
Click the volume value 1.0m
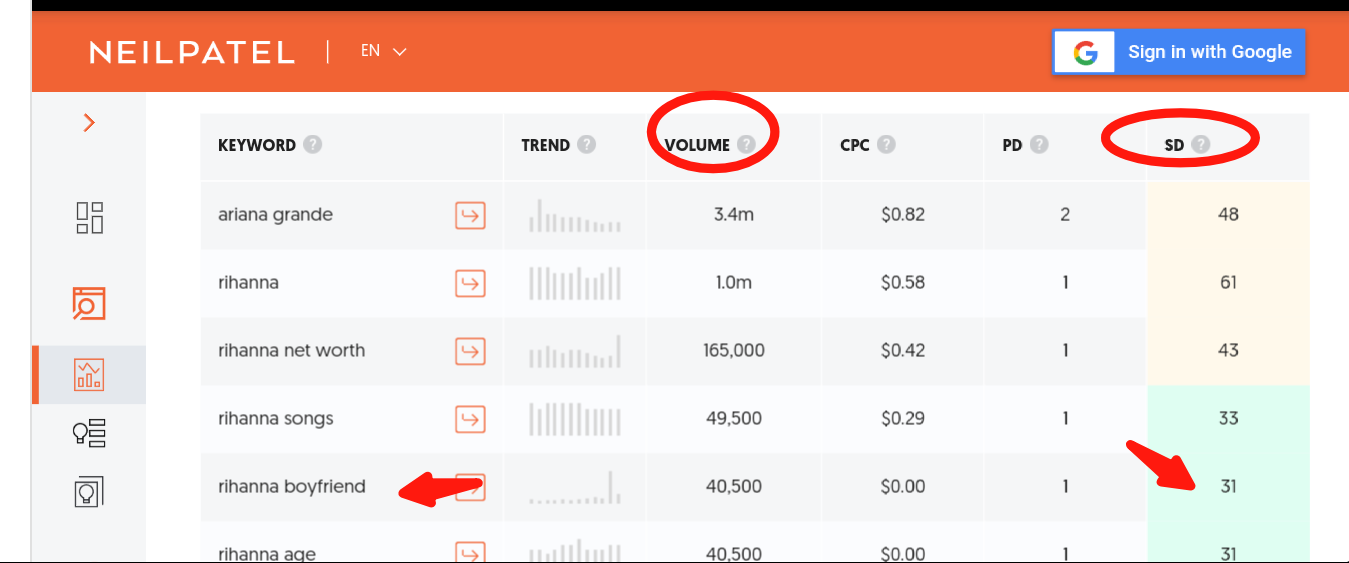734,283
